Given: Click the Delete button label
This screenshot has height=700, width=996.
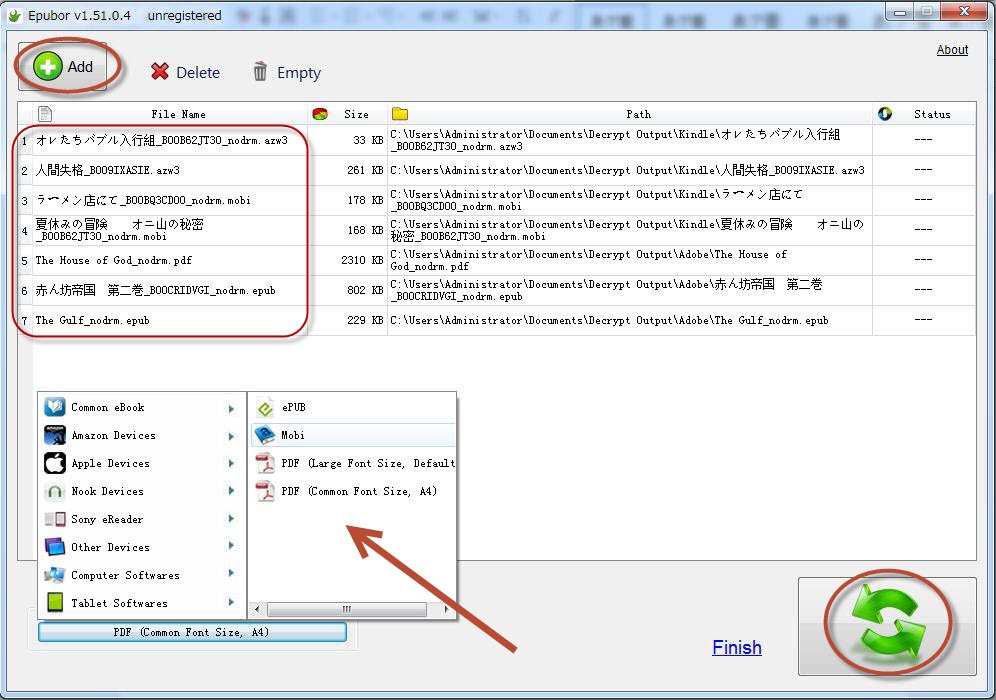Looking at the screenshot, I should click(x=198, y=72).
